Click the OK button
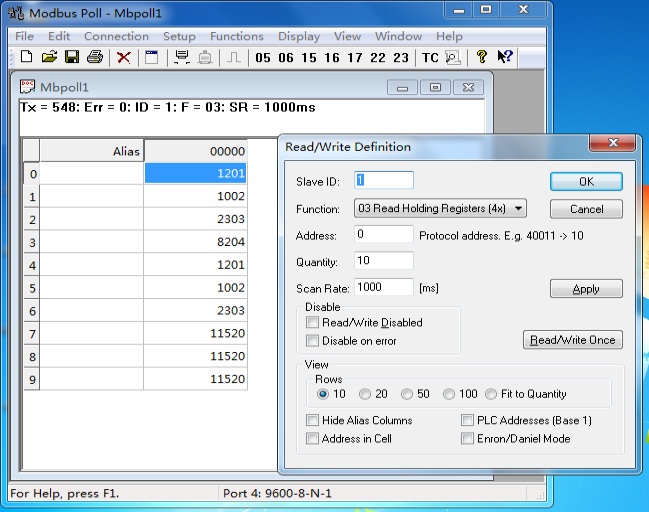Viewport: 649px width, 512px height. (x=586, y=182)
